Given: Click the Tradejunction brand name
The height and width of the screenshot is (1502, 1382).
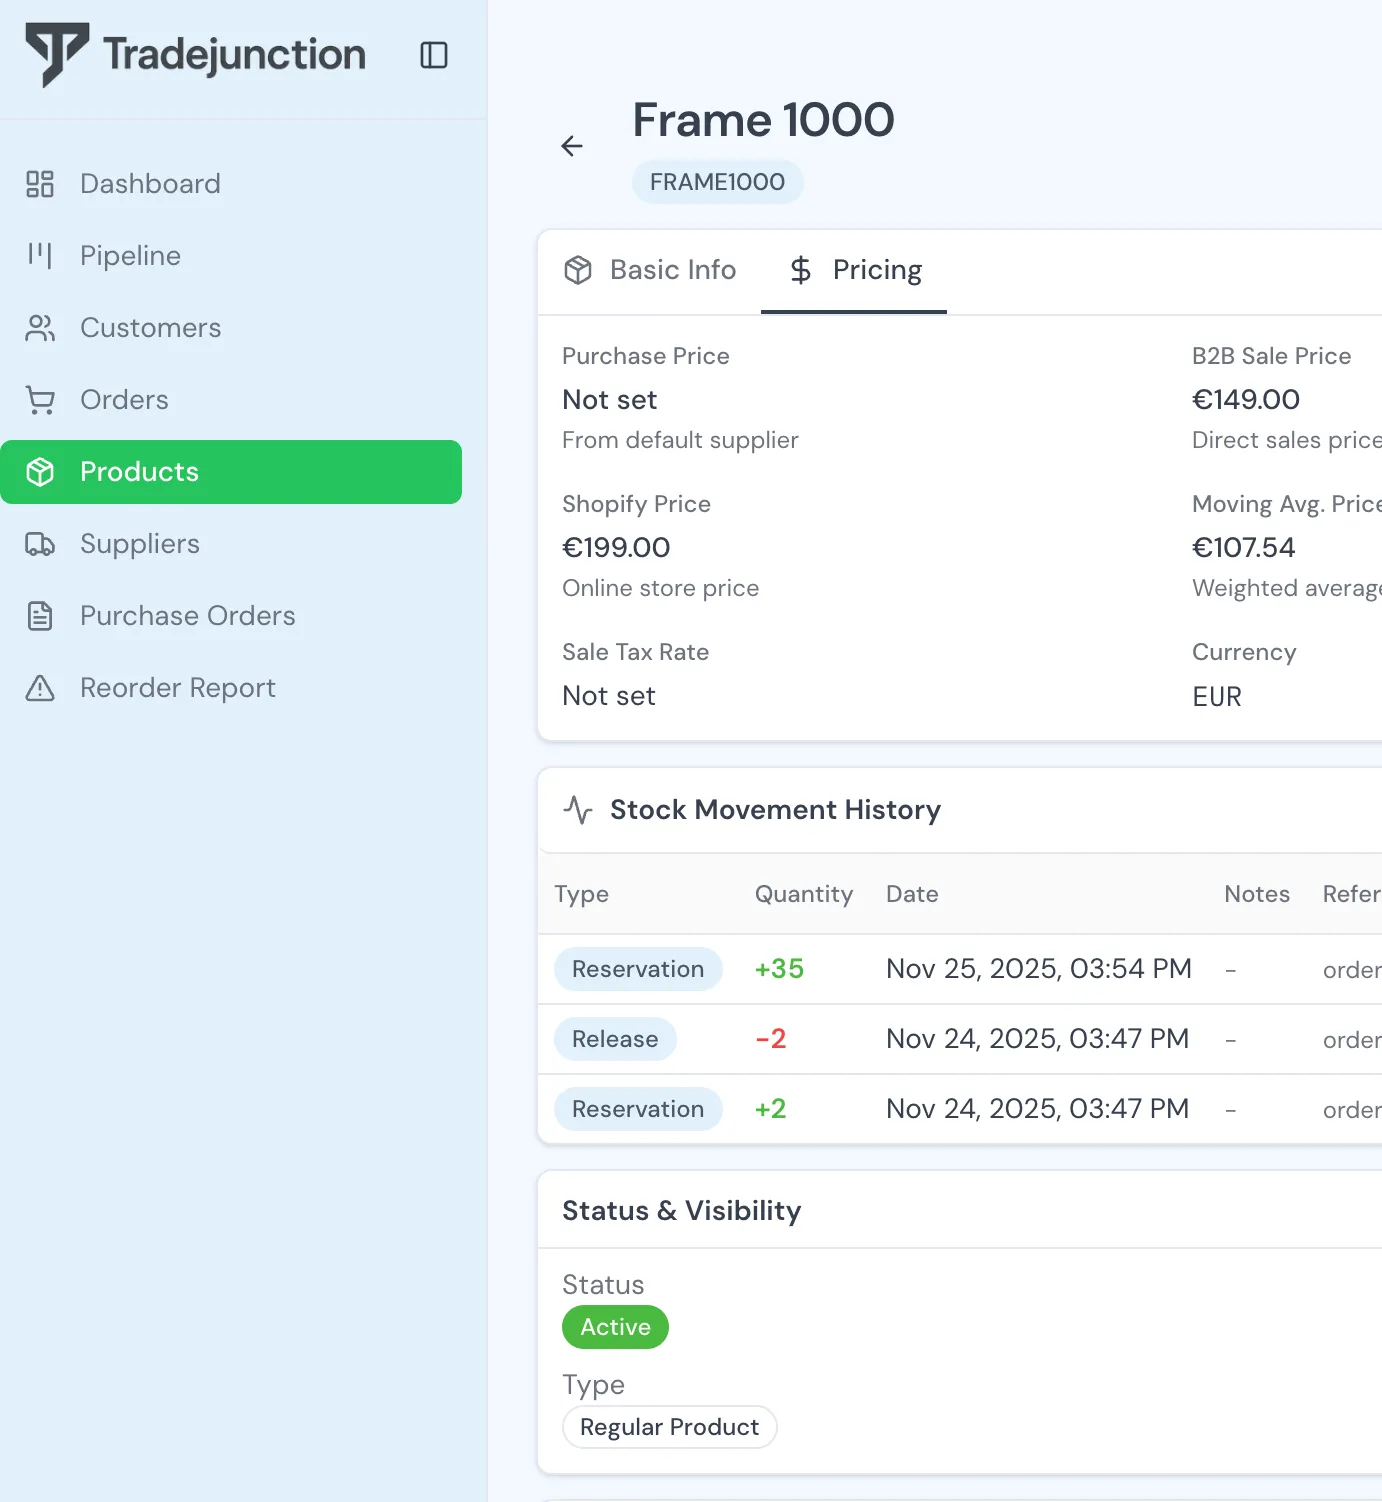Looking at the screenshot, I should pos(235,55).
